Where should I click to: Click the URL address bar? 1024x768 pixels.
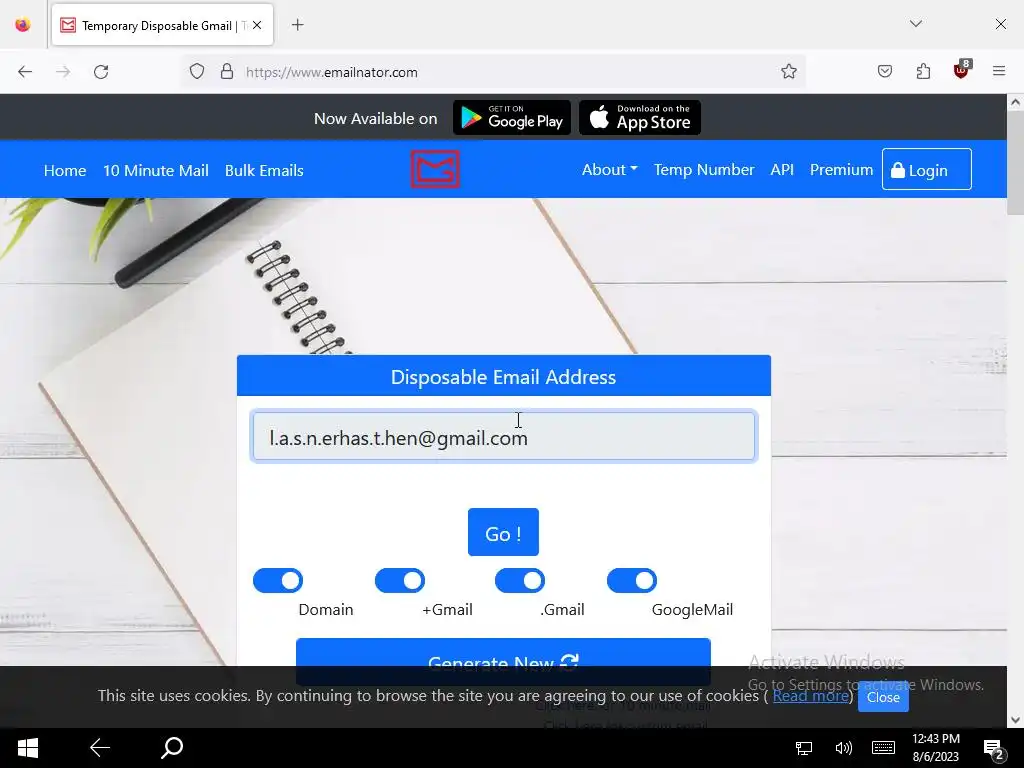pyautogui.click(x=494, y=72)
